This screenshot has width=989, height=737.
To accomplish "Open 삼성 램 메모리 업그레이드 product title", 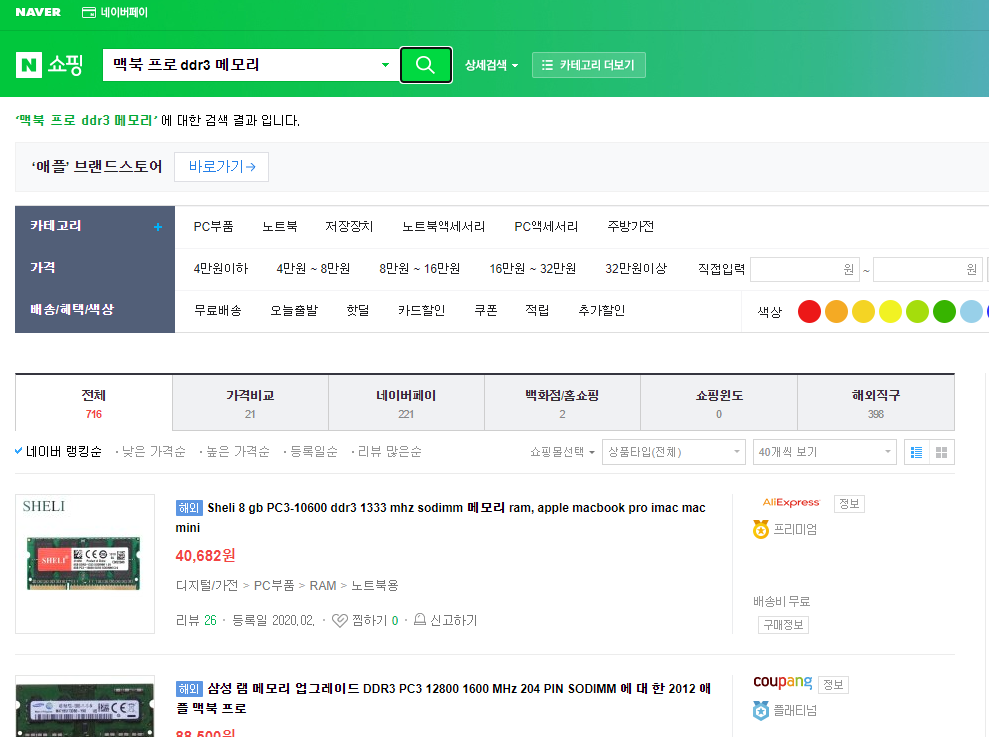I will click(443, 699).
